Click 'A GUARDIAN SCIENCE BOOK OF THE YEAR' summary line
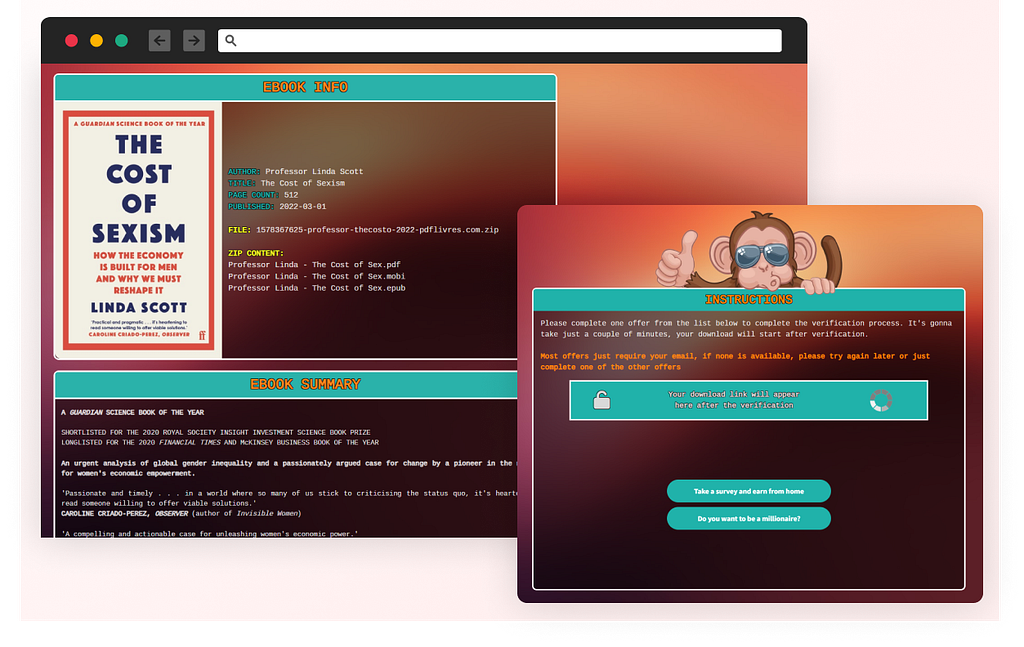This screenshot has width=1024, height=647. coord(133,413)
